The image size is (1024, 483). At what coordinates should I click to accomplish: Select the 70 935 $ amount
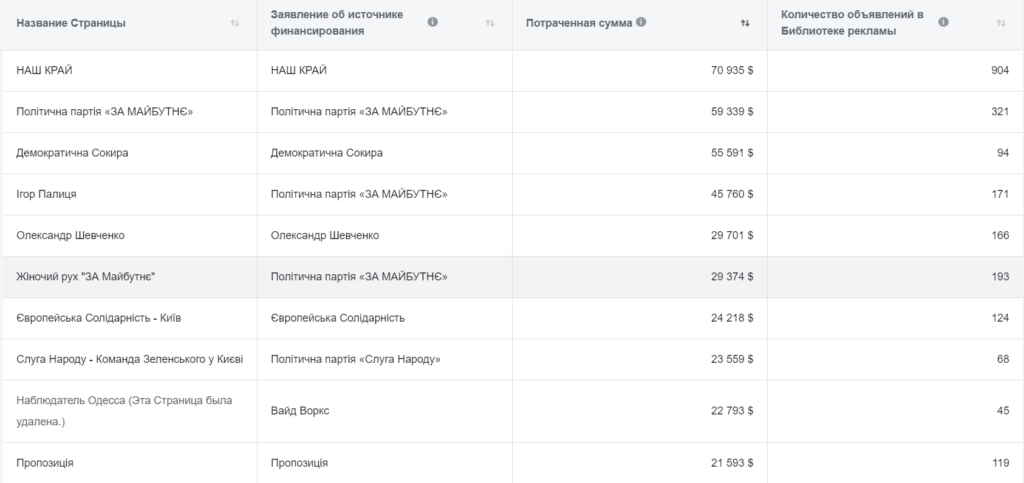pos(731,70)
